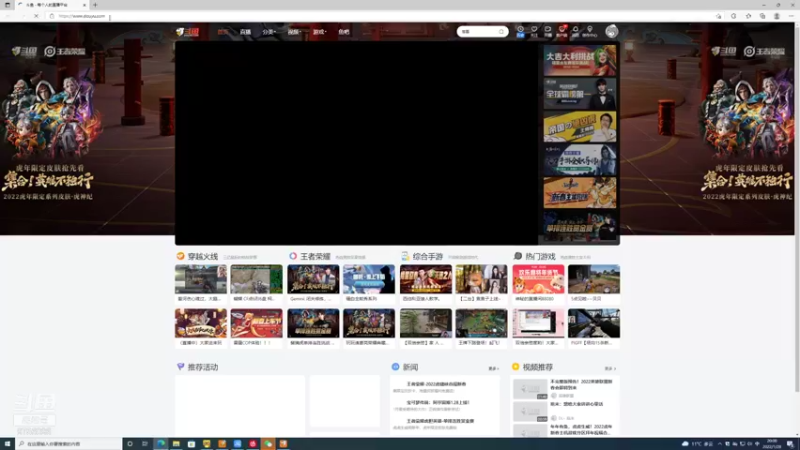Open the 首页 home nav item
The image size is (800, 450).
click(x=222, y=32)
